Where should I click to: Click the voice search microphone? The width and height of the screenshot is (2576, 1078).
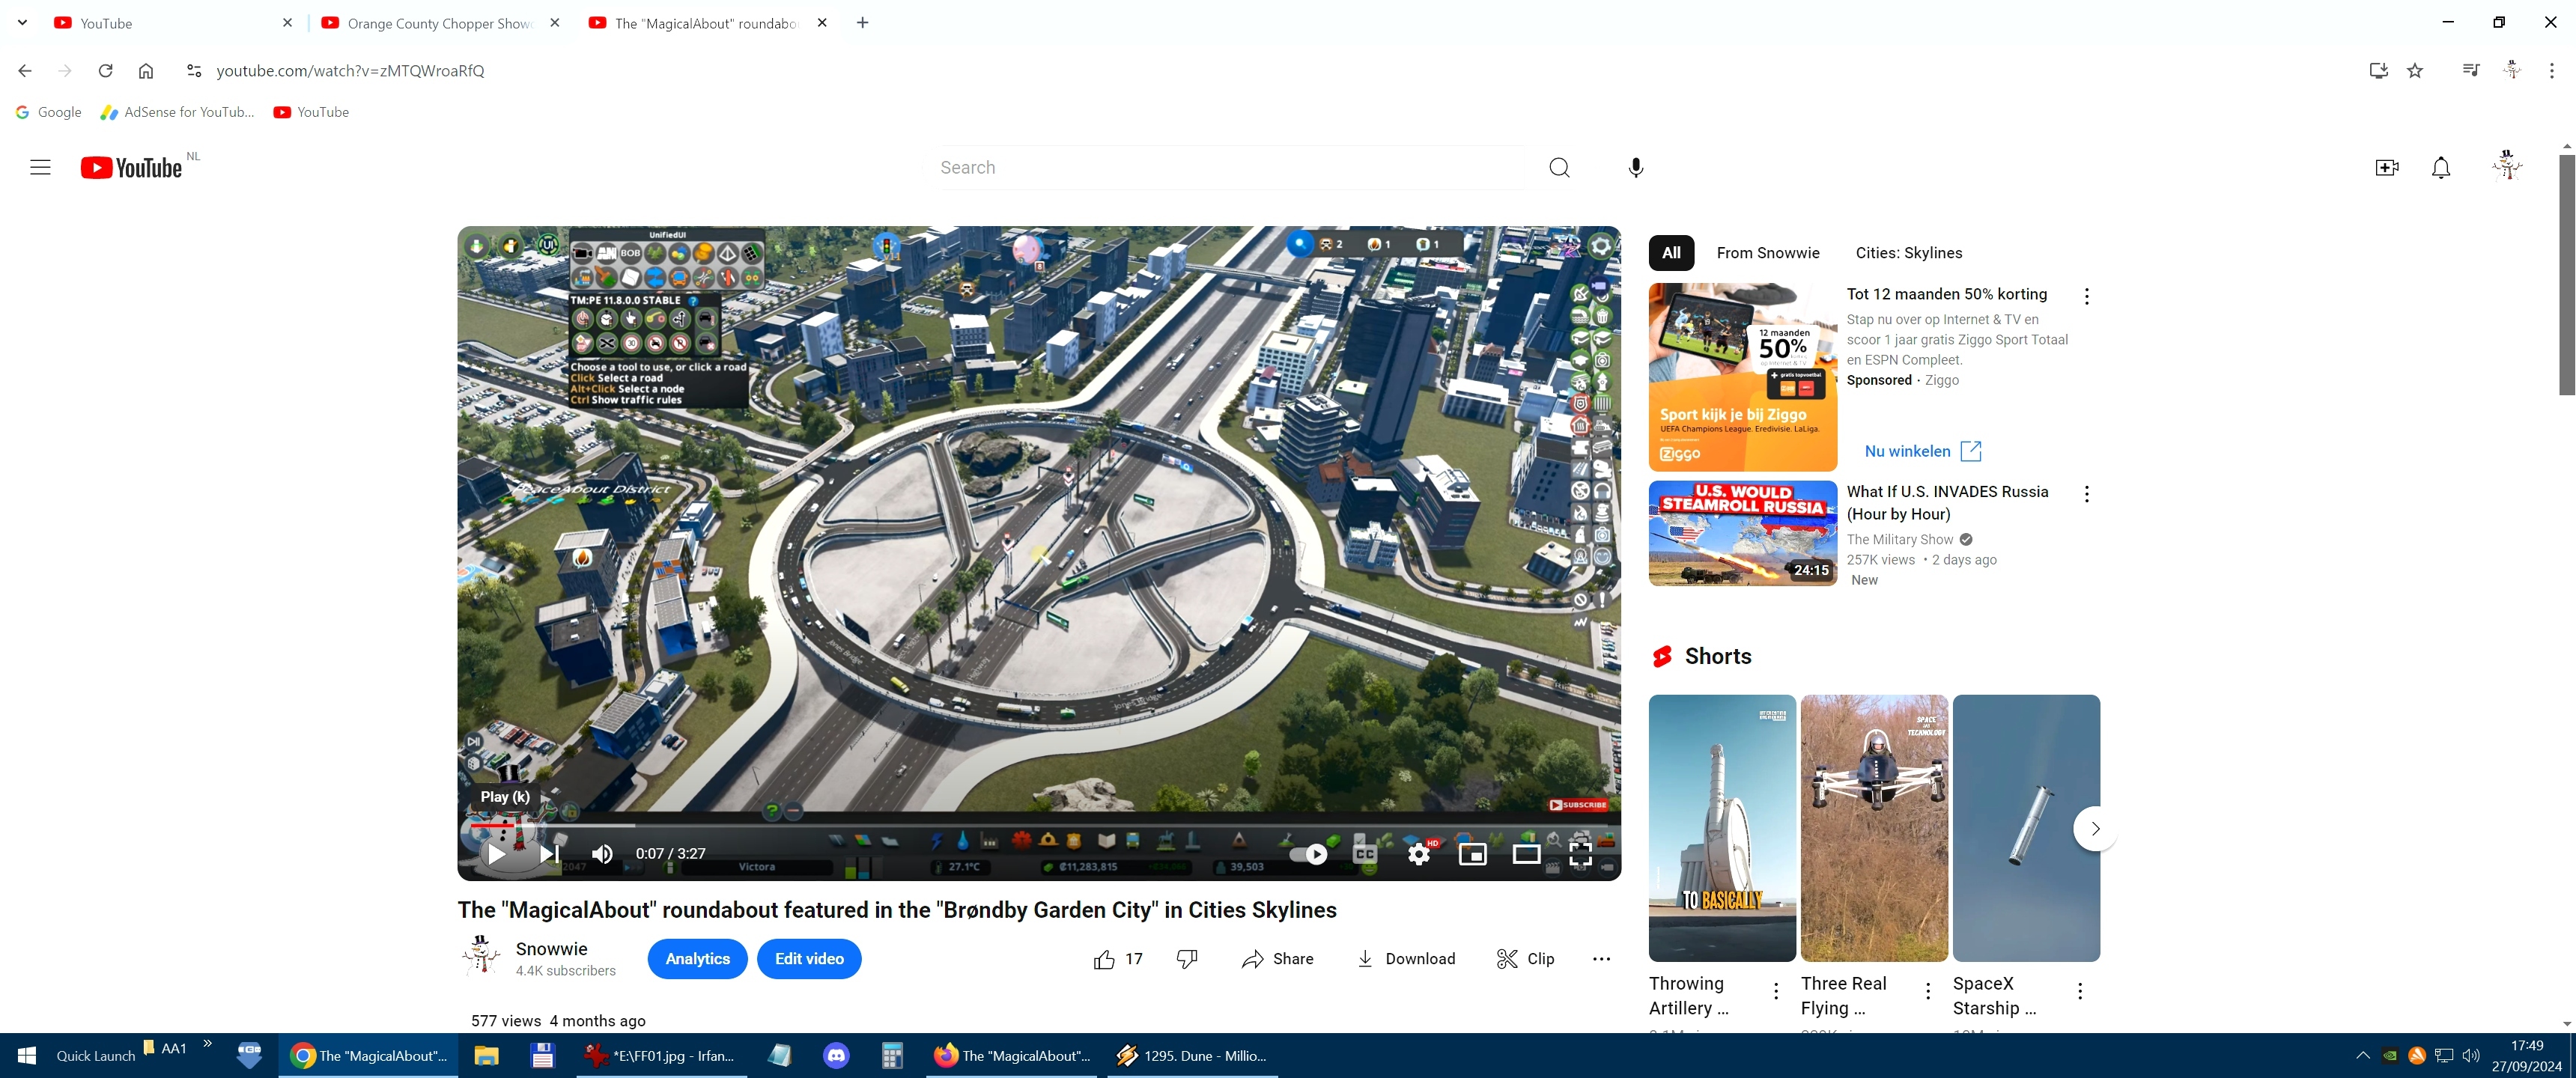point(1635,168)
